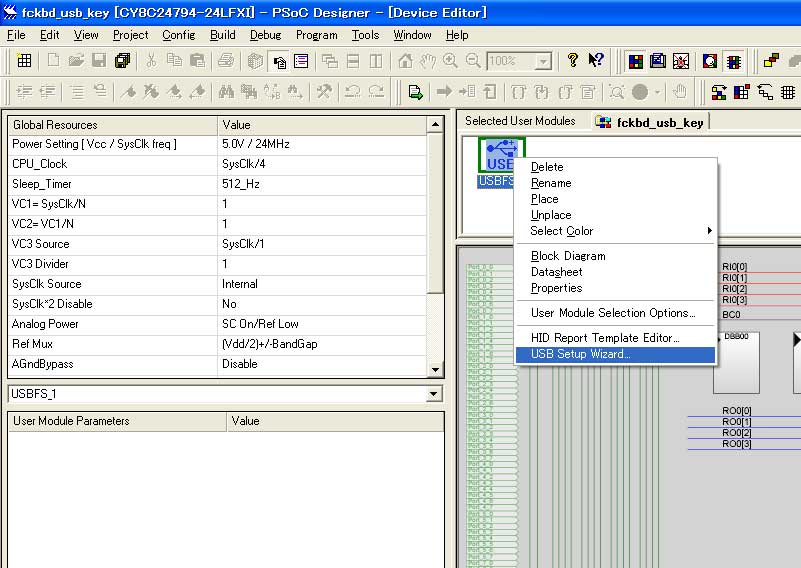Screen dimensions: 801x568
Task: Click the SysClk Source value Internal
Action: click(x=322, y=284)
